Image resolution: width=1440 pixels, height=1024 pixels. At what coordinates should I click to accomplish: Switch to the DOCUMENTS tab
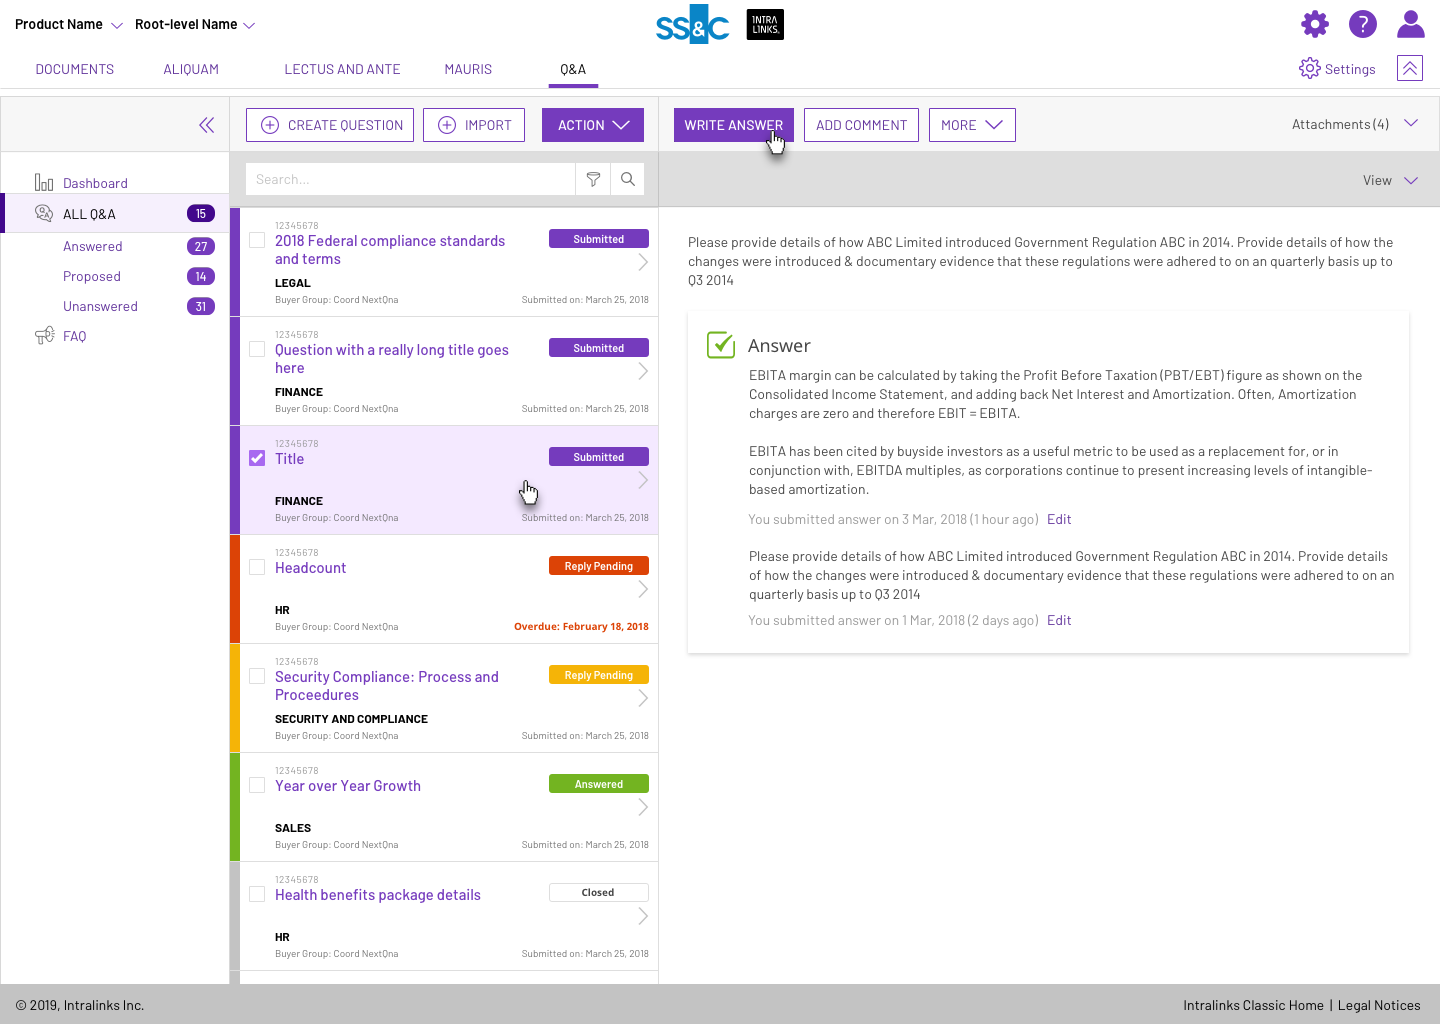pyautogui.click(x=75, y=69)
